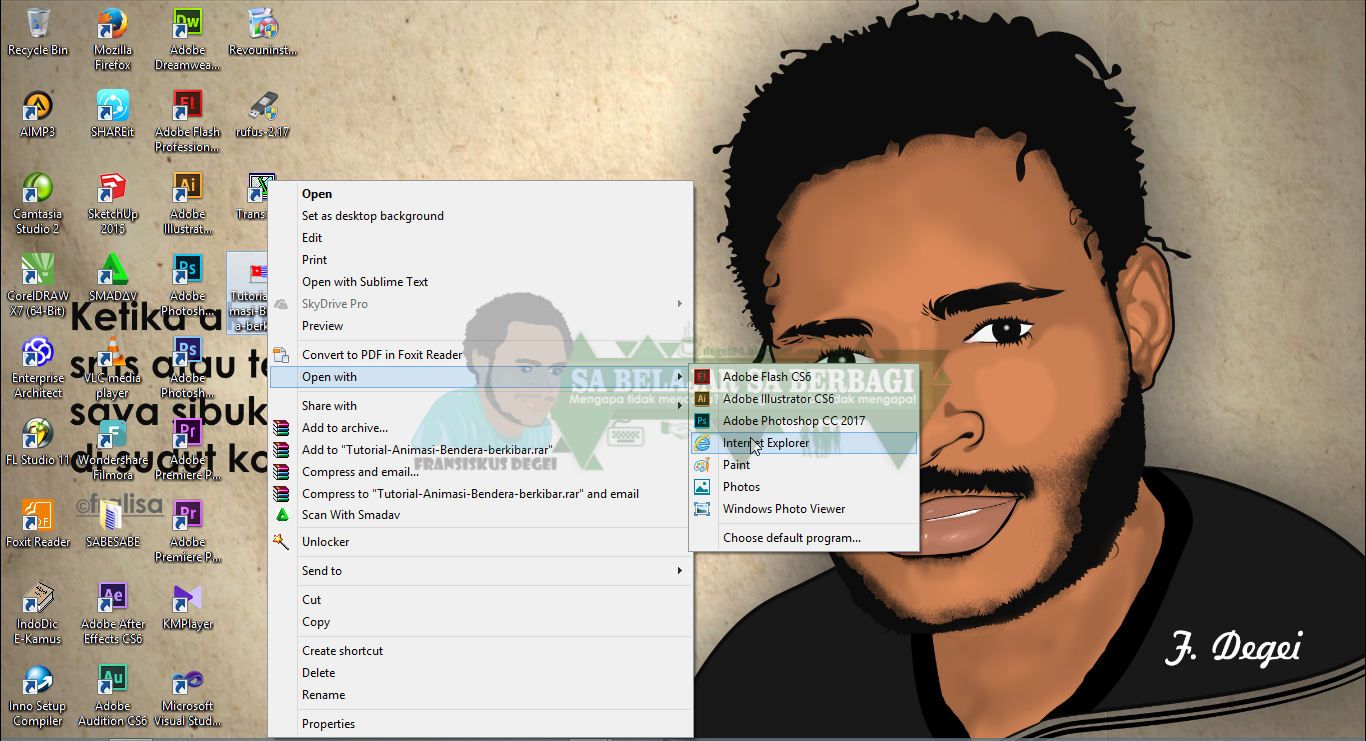Open with Windows Photo Viewer
This screenshot has height=741, width=1366.
tap(804, 509)
